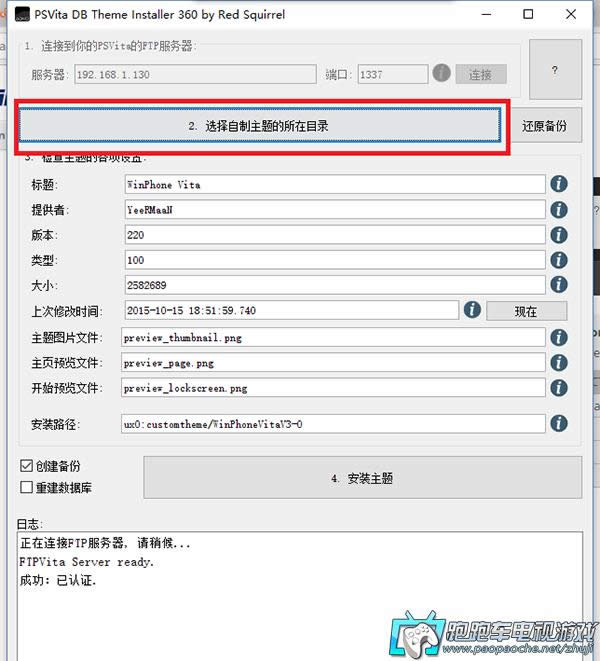Uncheck the 创建备份 checkbox
Screen dimensions: 600x661
click(27, 466)
